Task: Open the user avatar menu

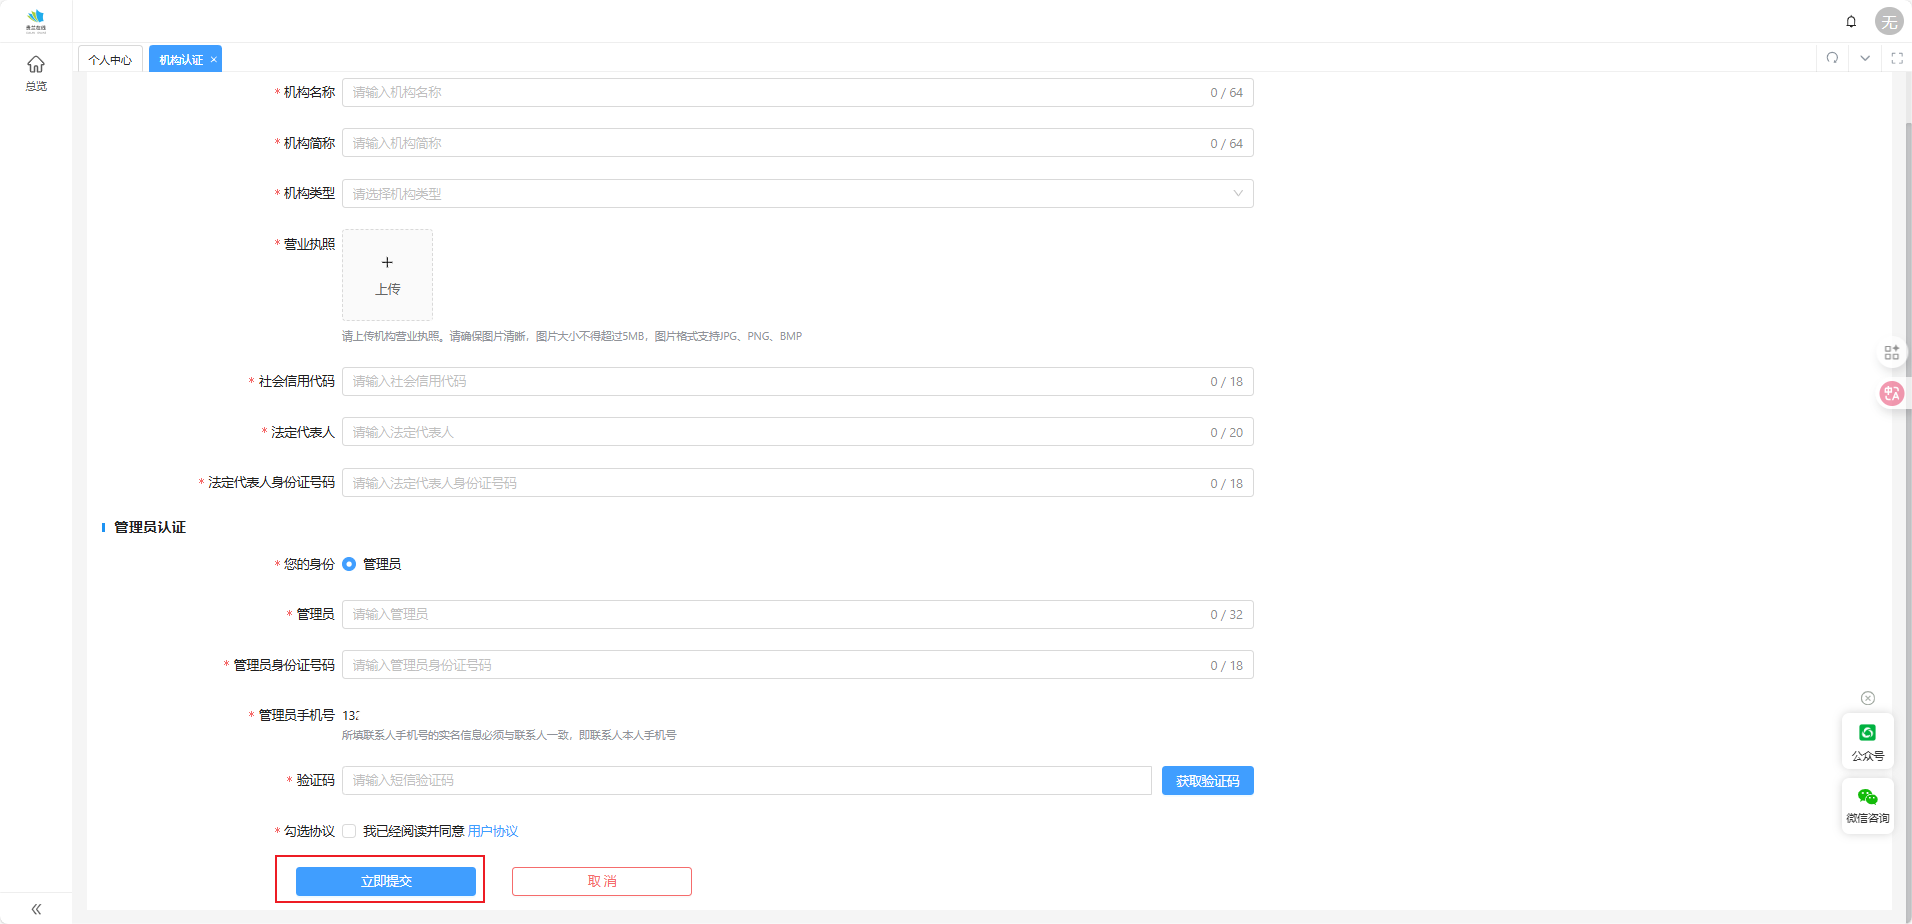Action: pos(1888,21)
